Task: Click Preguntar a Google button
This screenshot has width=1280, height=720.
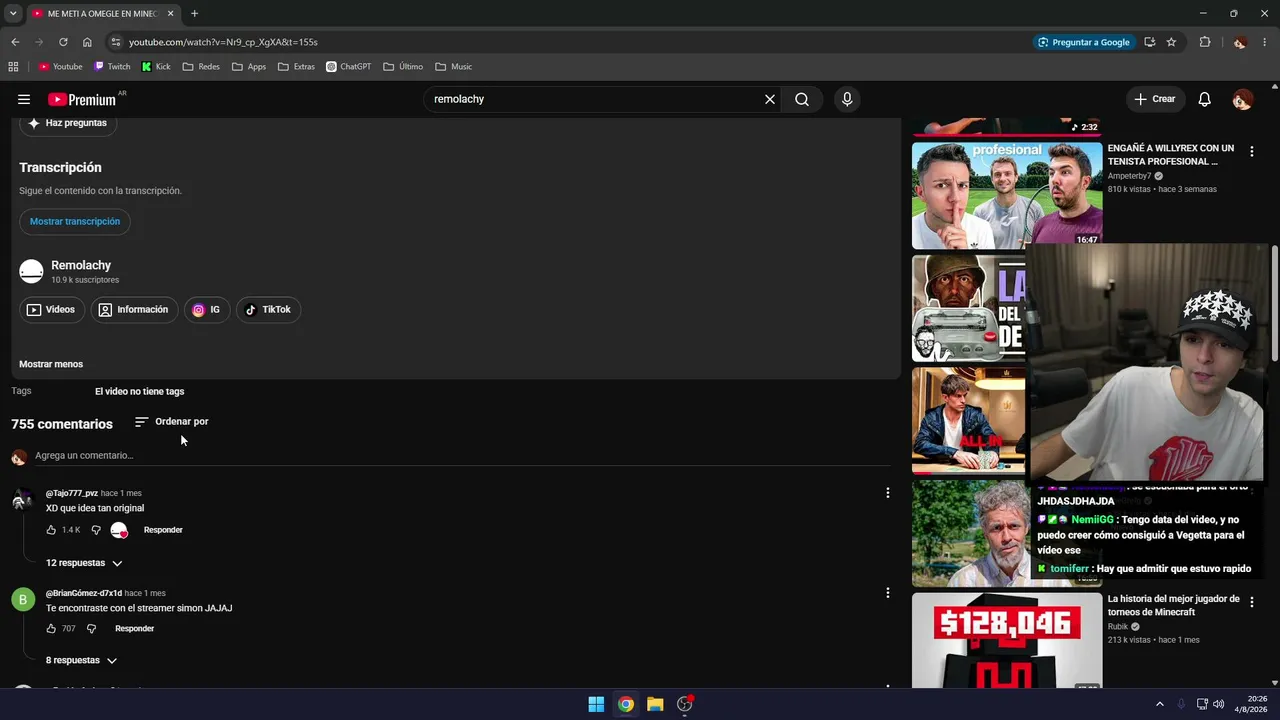Action: [1085, 42]
